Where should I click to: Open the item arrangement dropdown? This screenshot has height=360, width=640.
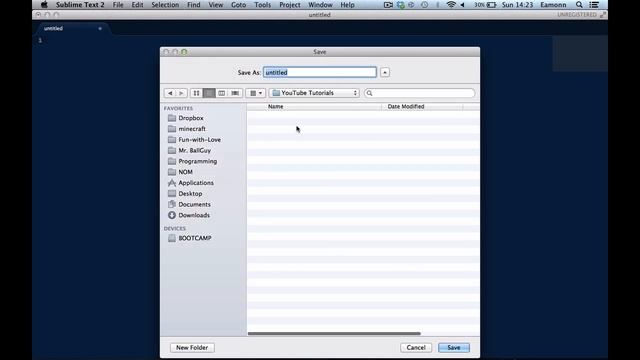(256, 93)
